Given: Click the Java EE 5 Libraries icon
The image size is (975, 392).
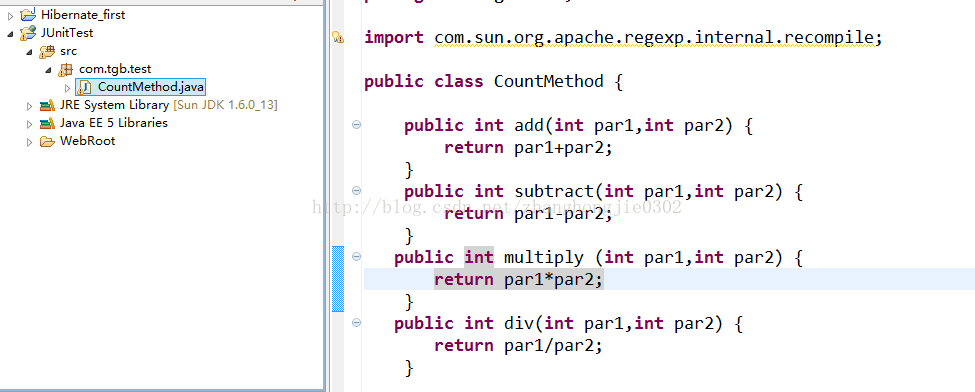Looking at the screenshot, I should (47, 123).
